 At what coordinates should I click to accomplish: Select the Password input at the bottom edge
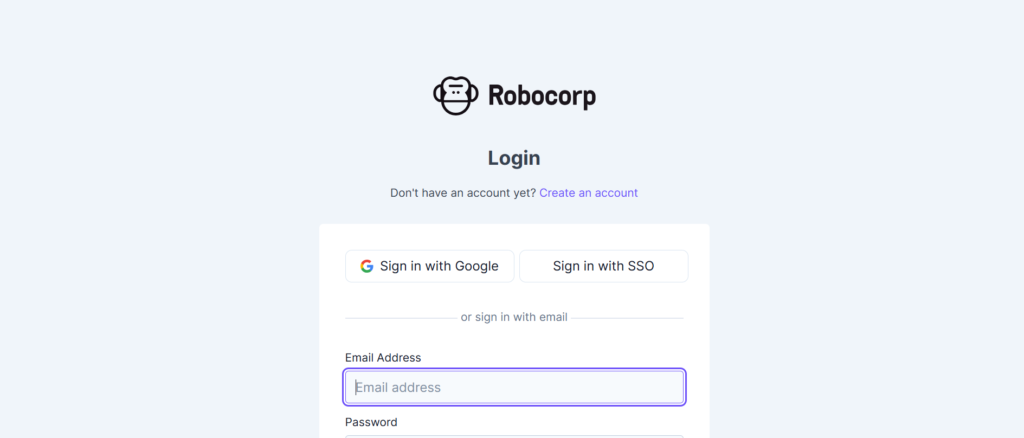pyautogui.click(x=514, y=435)
